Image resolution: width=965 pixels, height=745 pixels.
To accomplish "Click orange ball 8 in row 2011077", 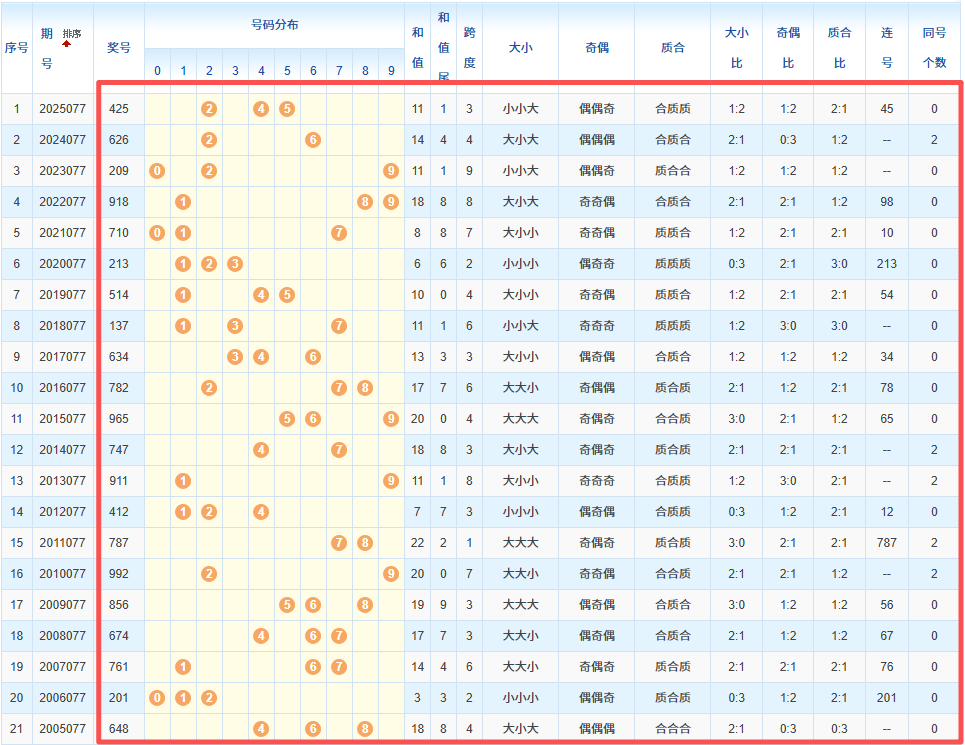I will click(366, 543).
